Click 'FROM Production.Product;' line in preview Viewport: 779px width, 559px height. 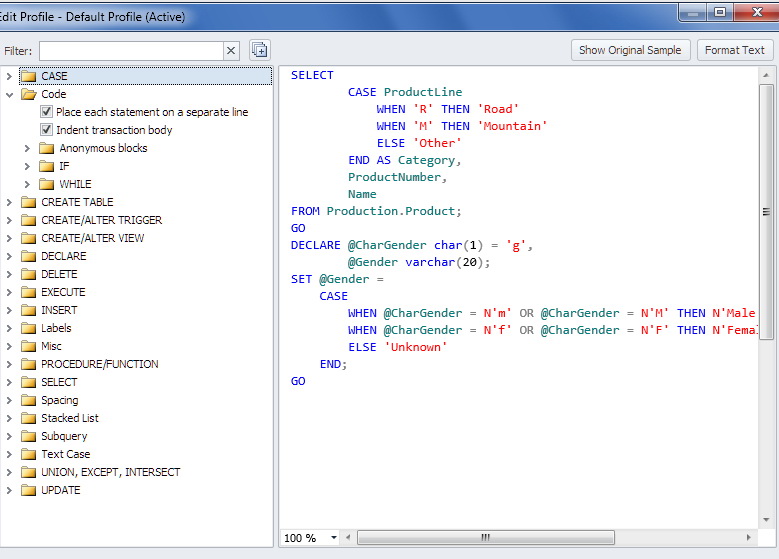(376, 211)
